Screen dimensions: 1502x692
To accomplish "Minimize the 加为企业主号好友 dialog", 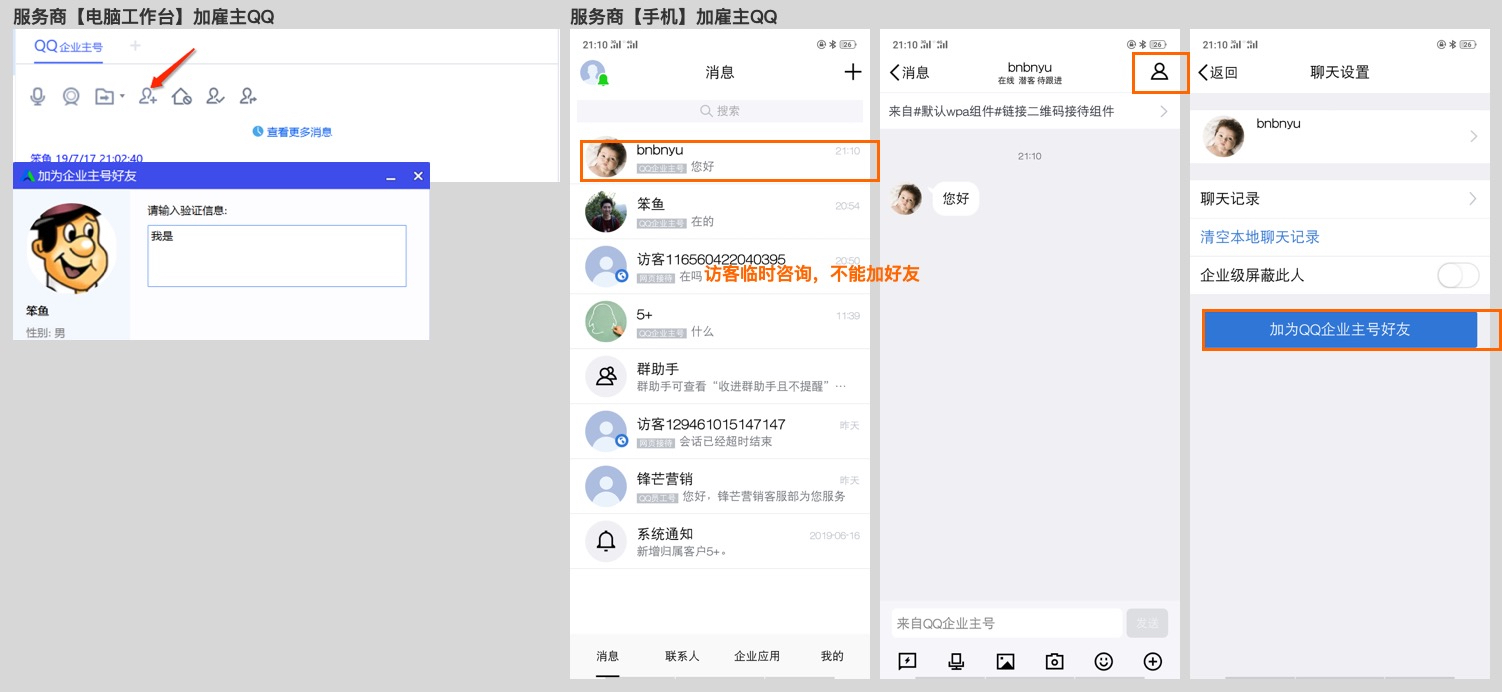I will [x=390, y=176].
